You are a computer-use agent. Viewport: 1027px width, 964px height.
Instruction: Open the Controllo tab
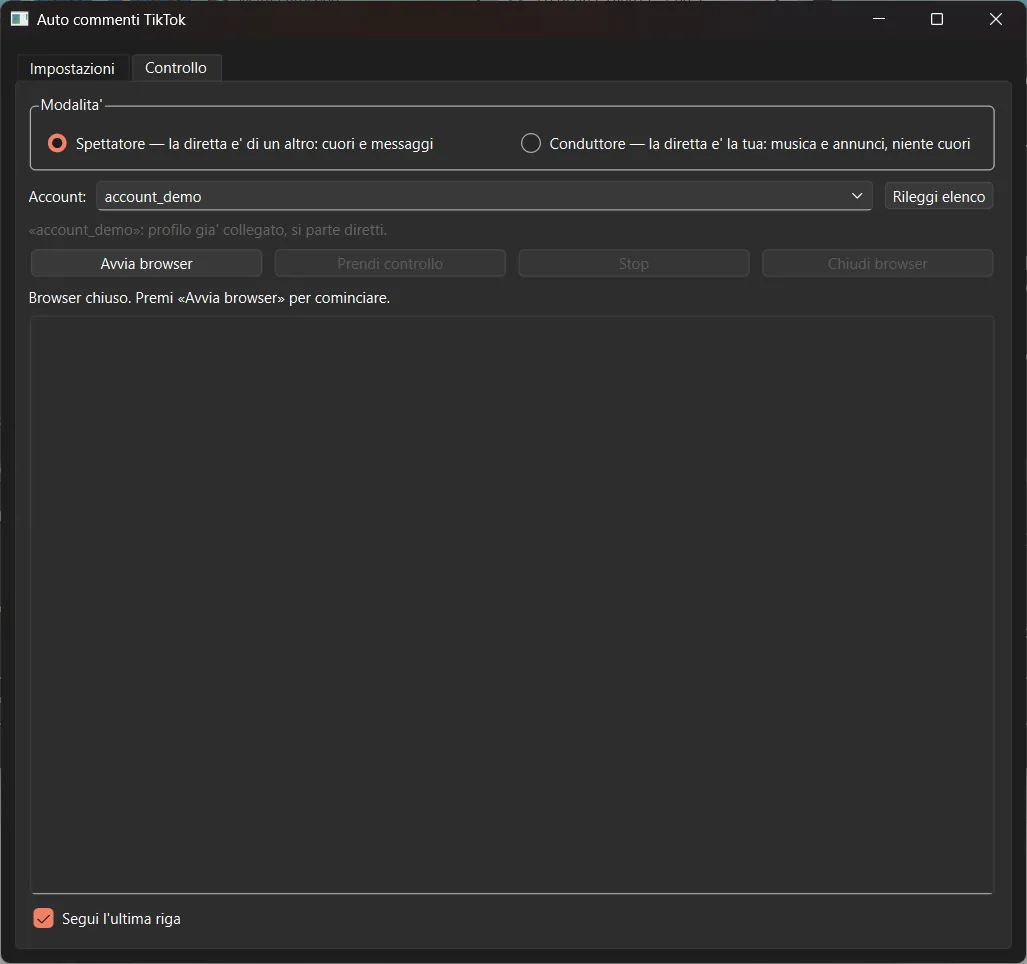pyautogui.click(x=176, y=67)
